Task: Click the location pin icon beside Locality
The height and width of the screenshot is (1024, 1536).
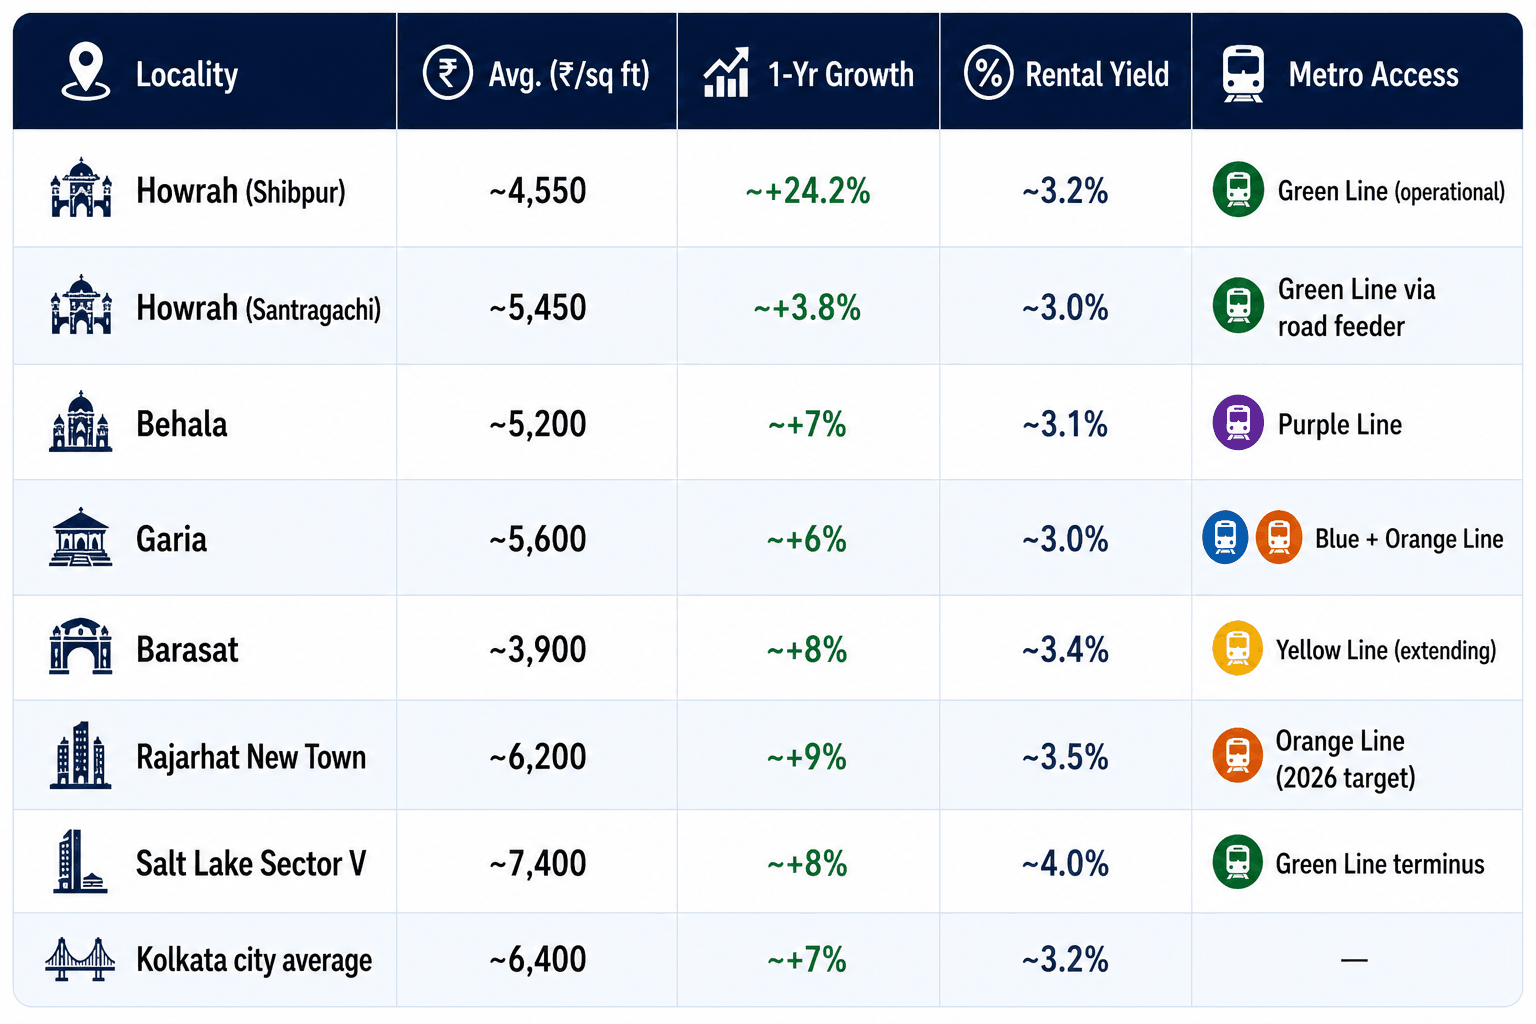Action: (86, 72)
